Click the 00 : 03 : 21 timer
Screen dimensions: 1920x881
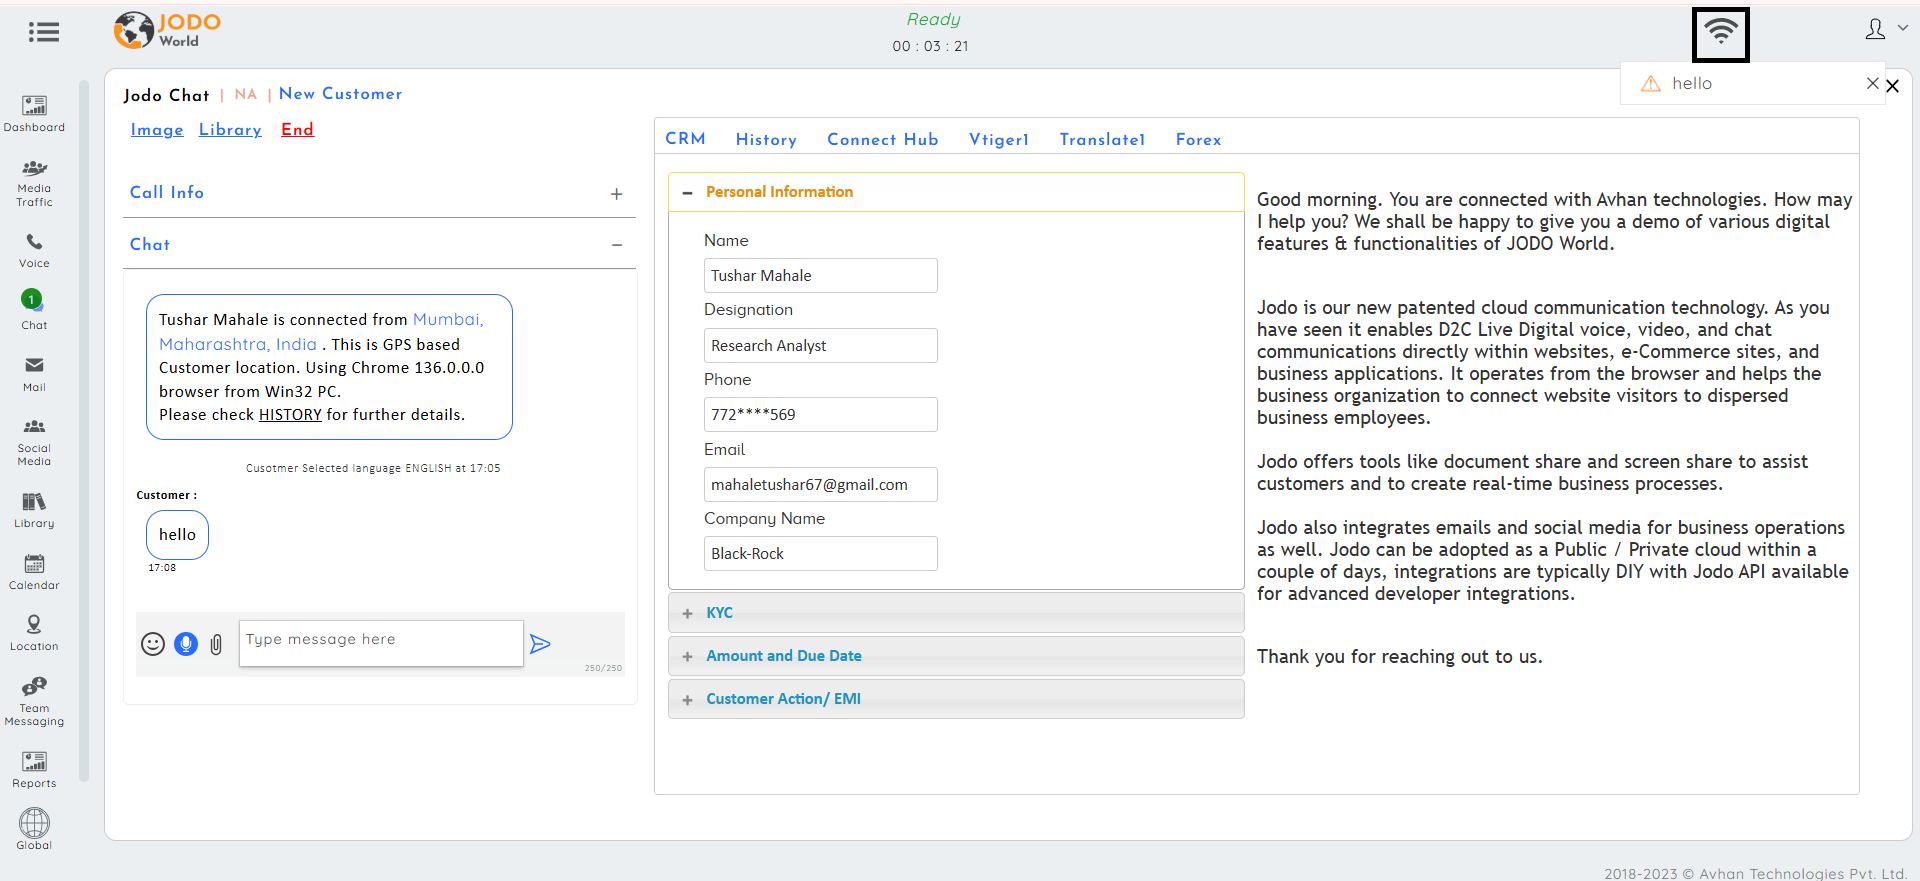click(930, 46)
